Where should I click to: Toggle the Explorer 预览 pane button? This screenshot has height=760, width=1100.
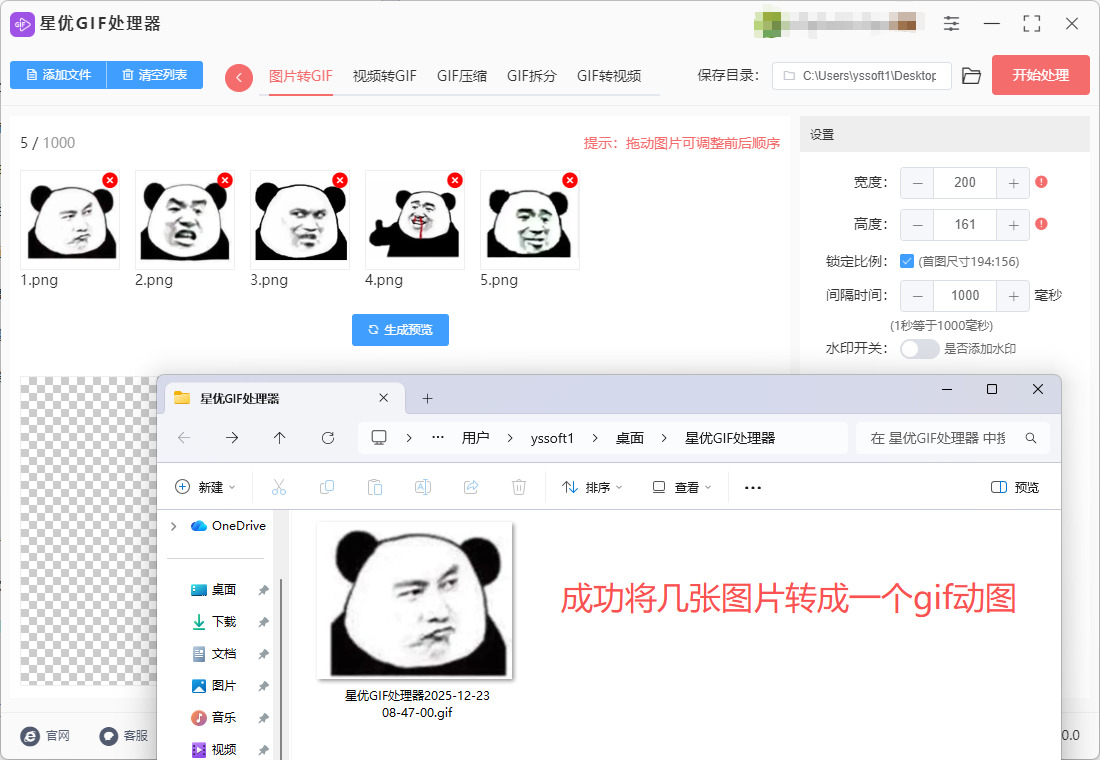(x=1014, y=487)
